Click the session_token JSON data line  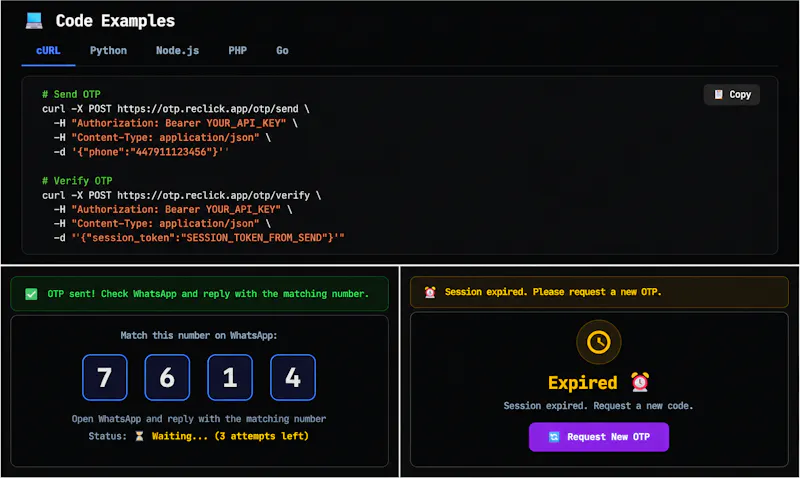[199, 238]
